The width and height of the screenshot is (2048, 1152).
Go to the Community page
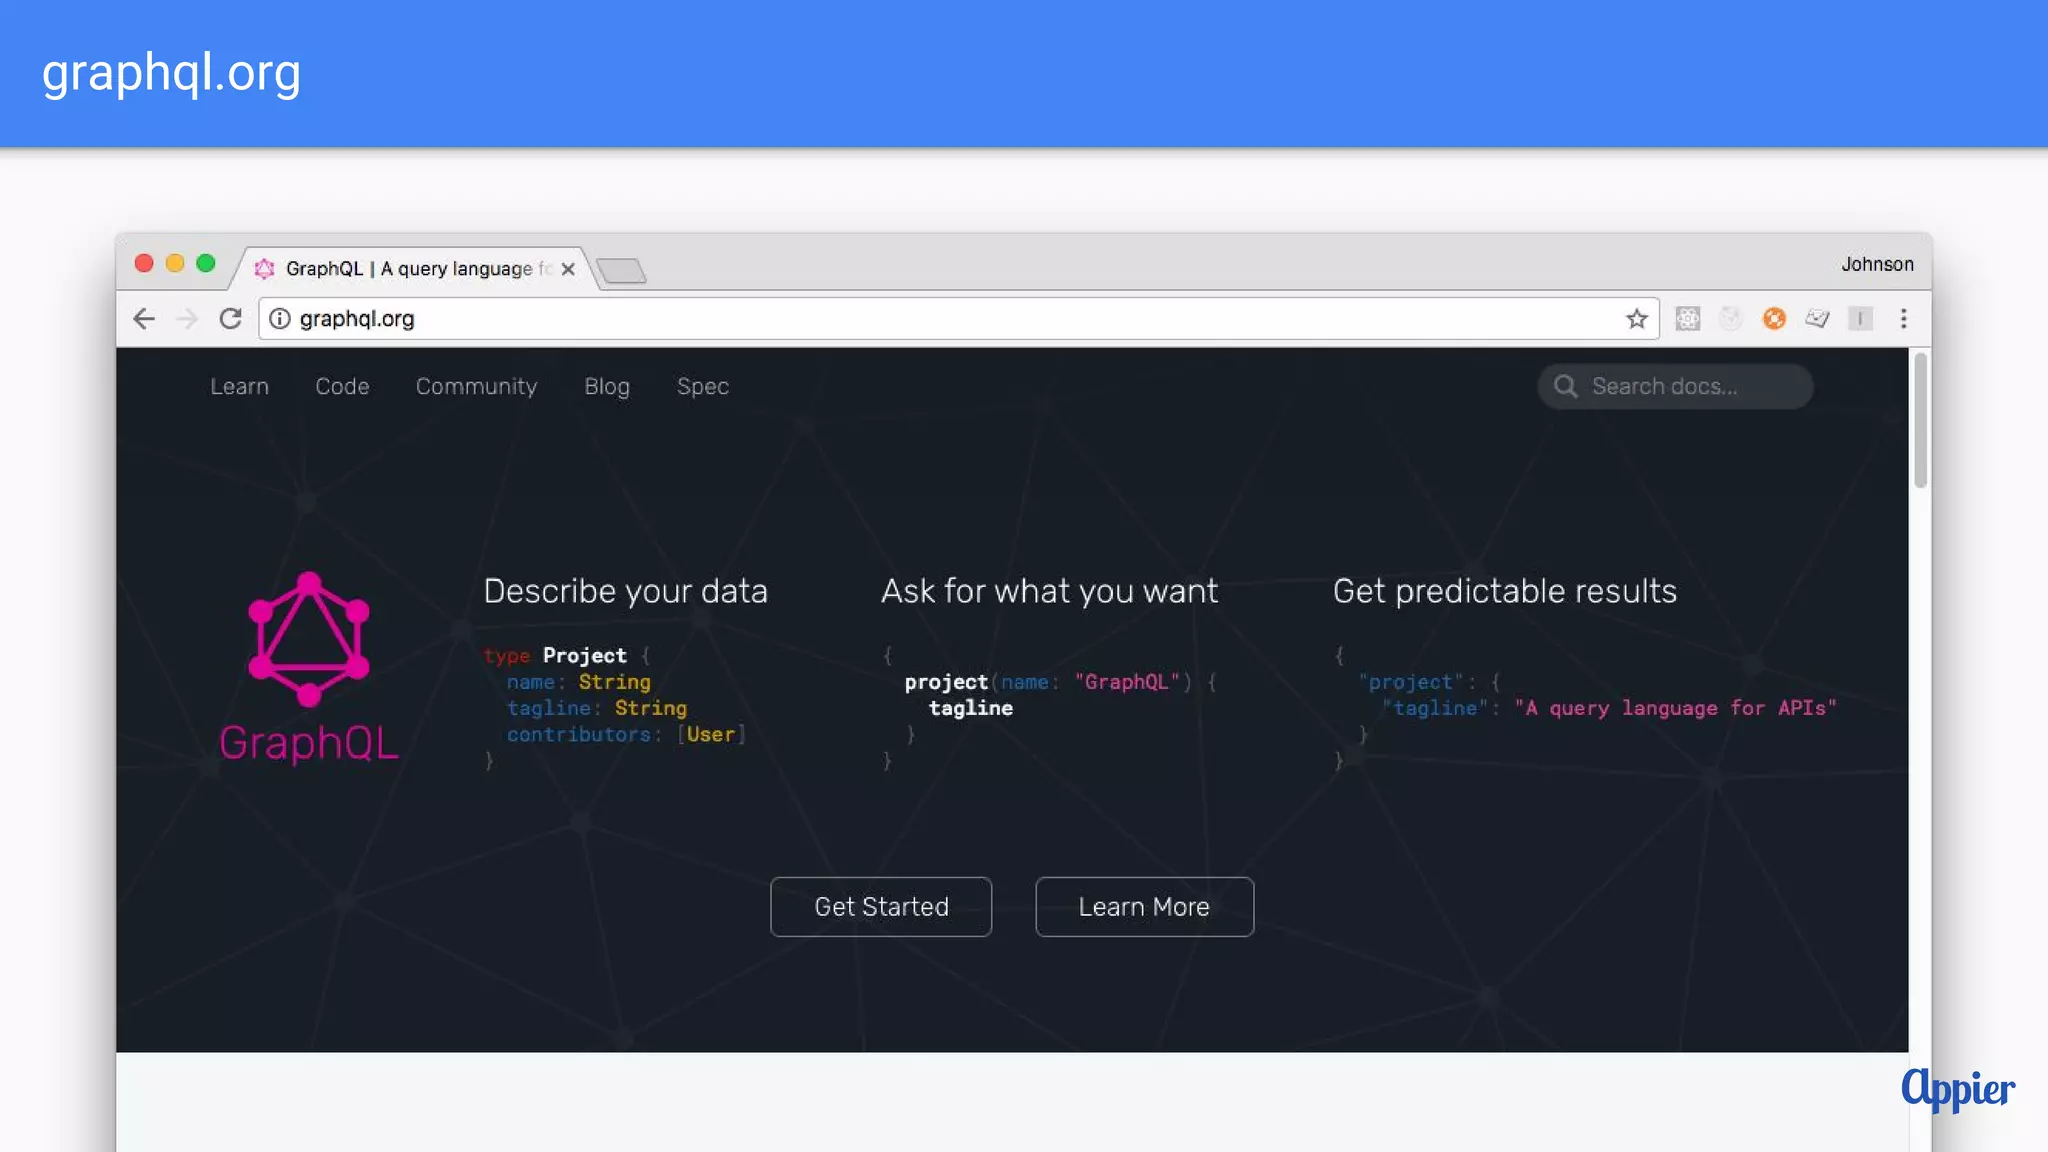click(x=476, y=387)
